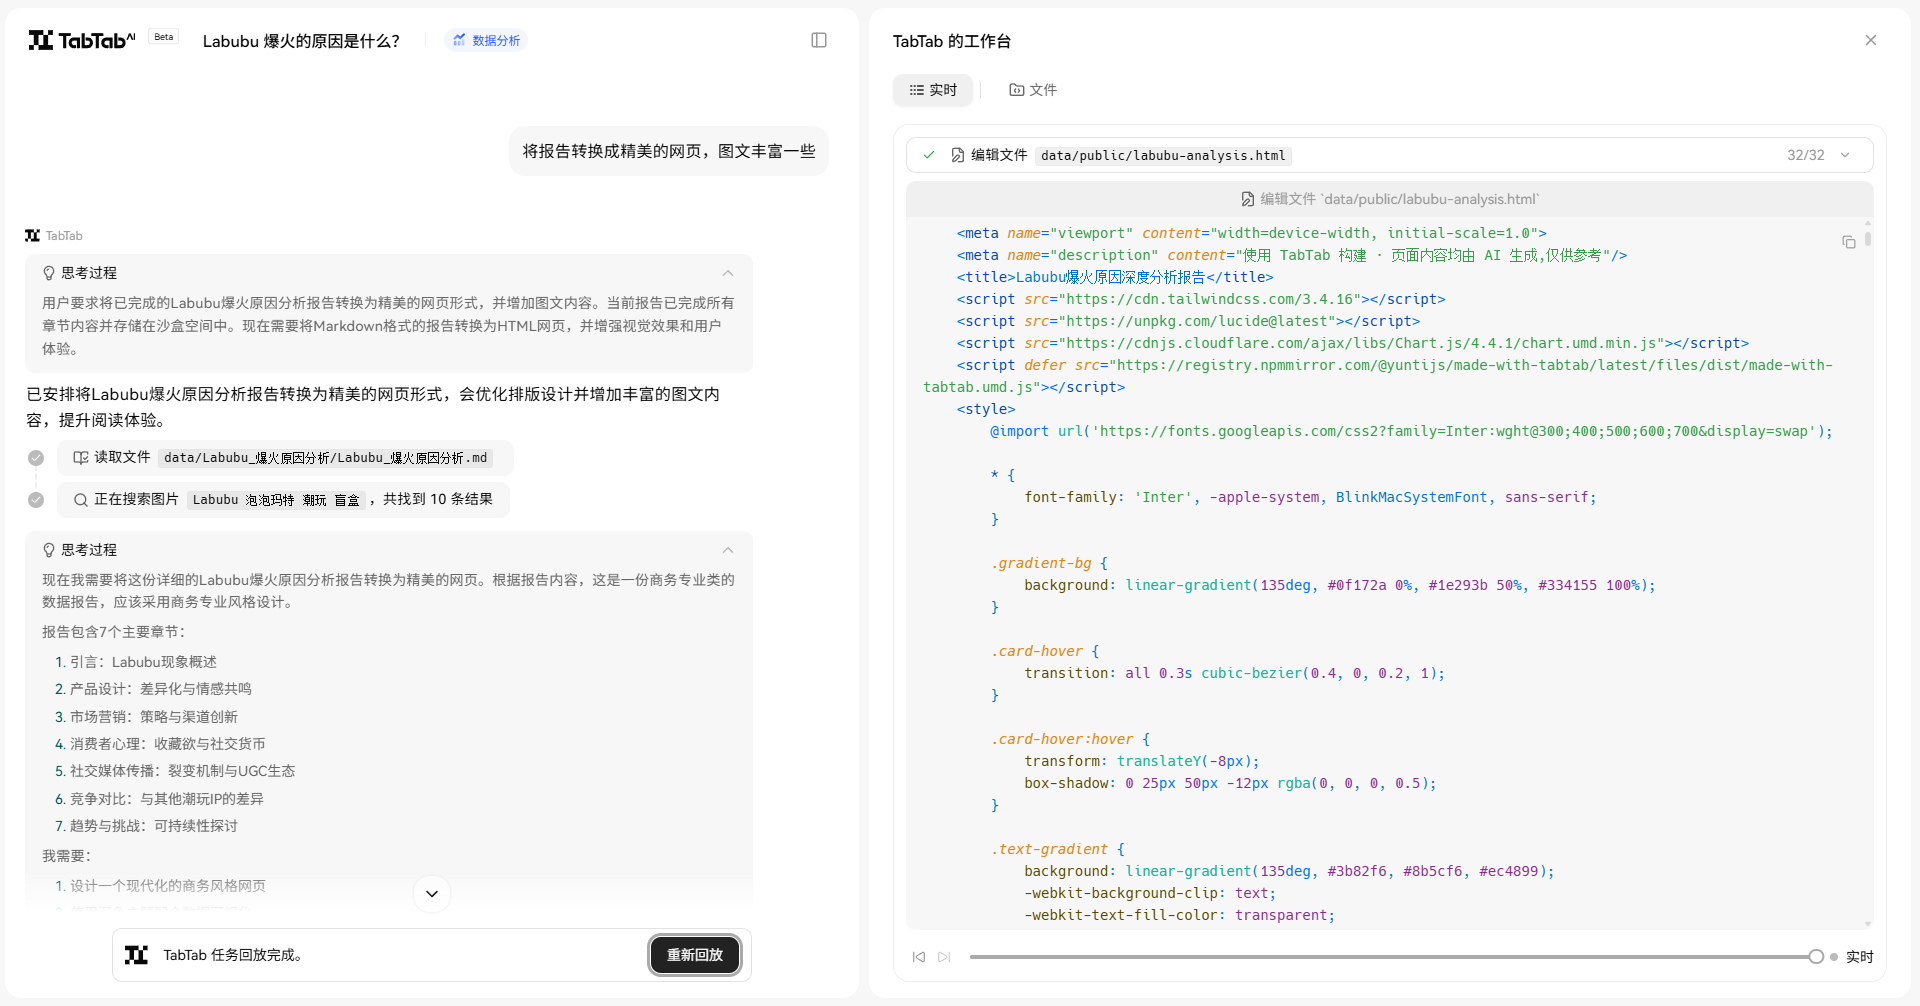Click the checkmark status for 正在搜索图片 step

coord(36,500)
